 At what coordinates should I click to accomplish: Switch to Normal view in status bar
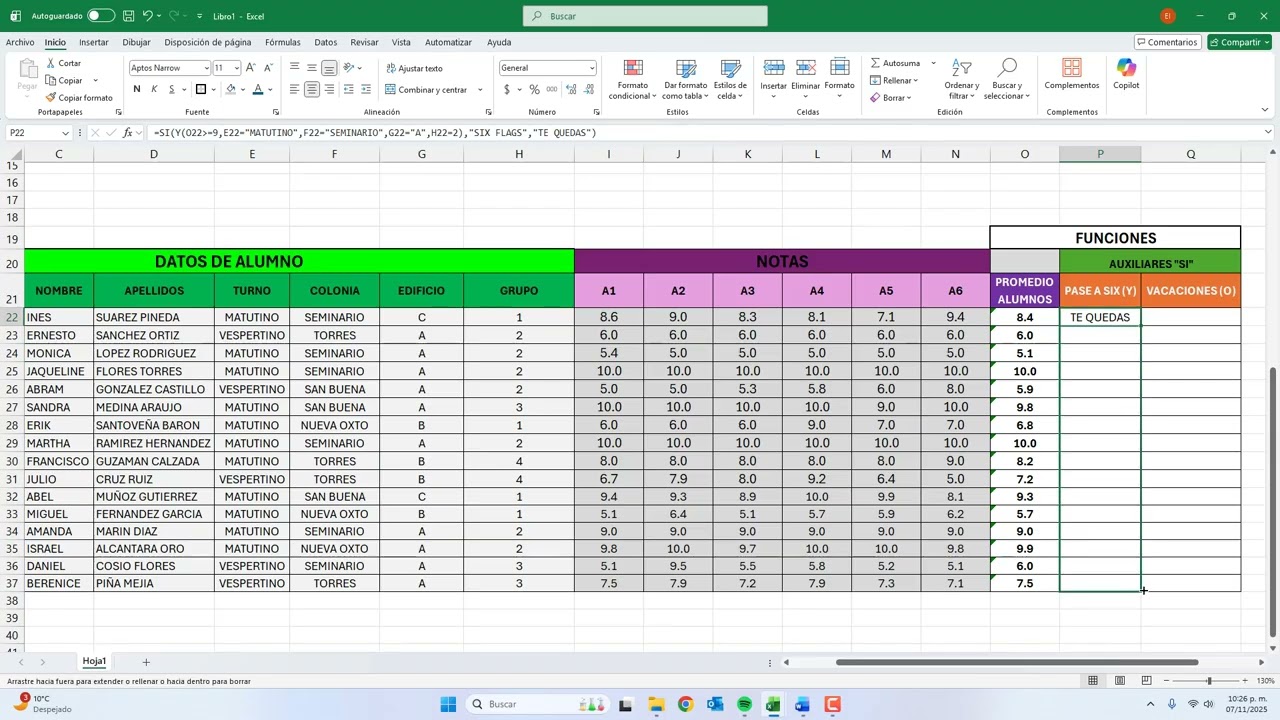pyautogui.click(x=1093, y=681)
